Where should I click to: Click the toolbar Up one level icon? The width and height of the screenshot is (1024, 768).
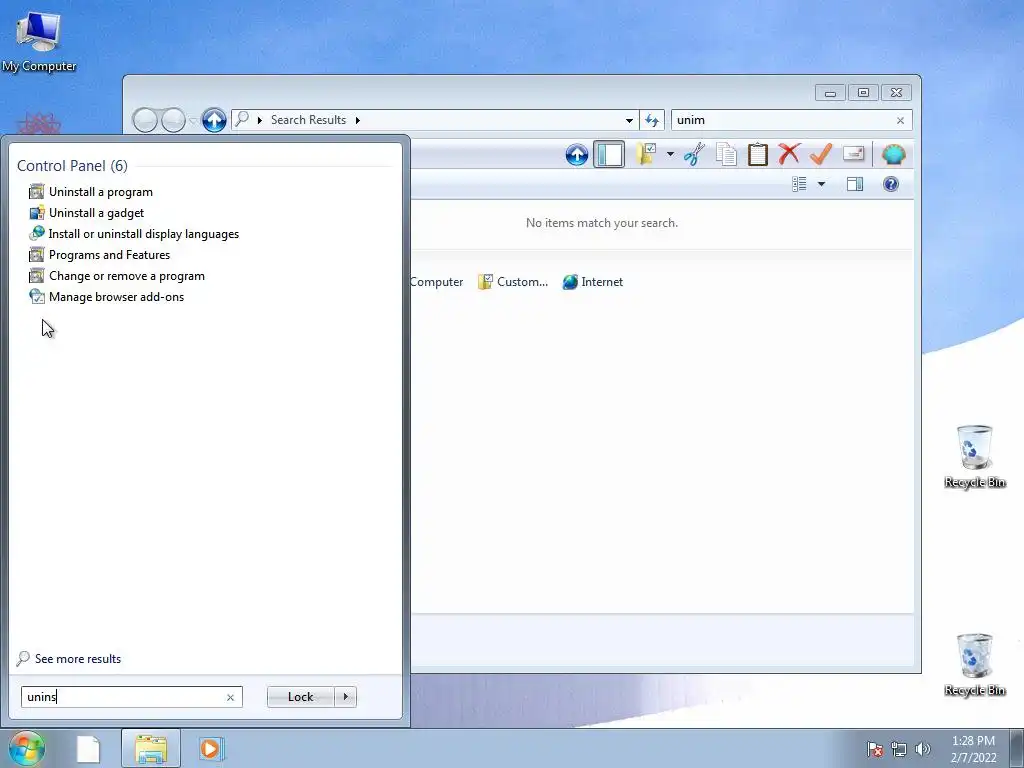577,155
